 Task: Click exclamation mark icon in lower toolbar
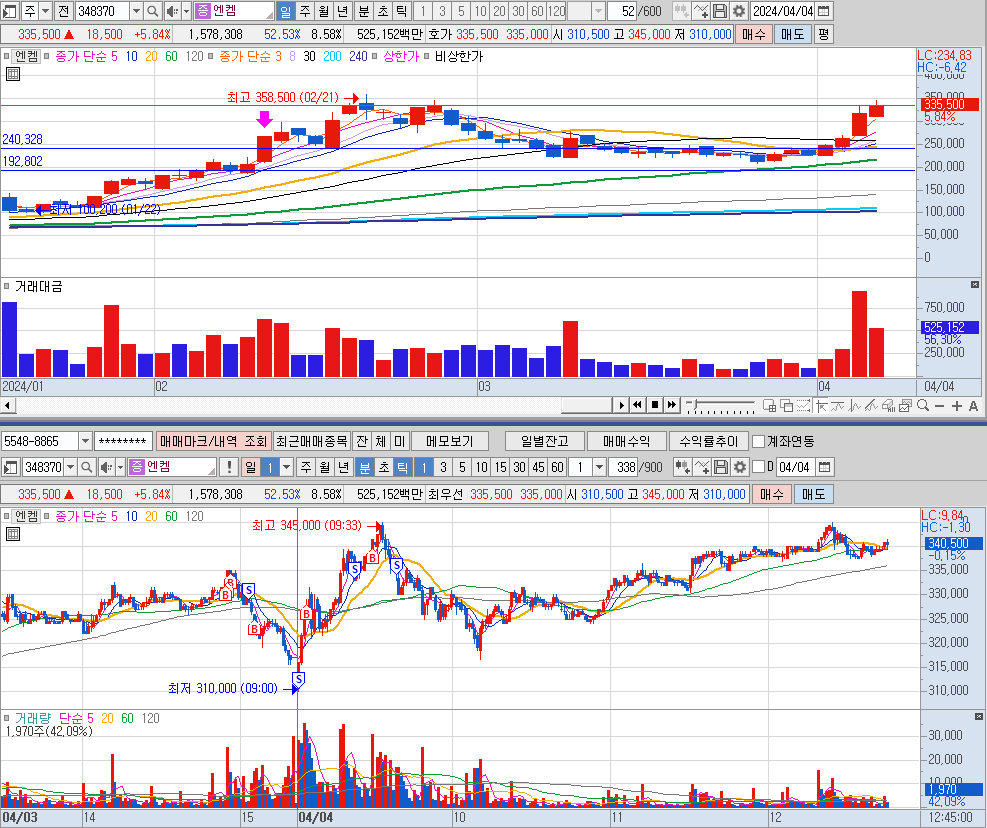pos(229,467)
